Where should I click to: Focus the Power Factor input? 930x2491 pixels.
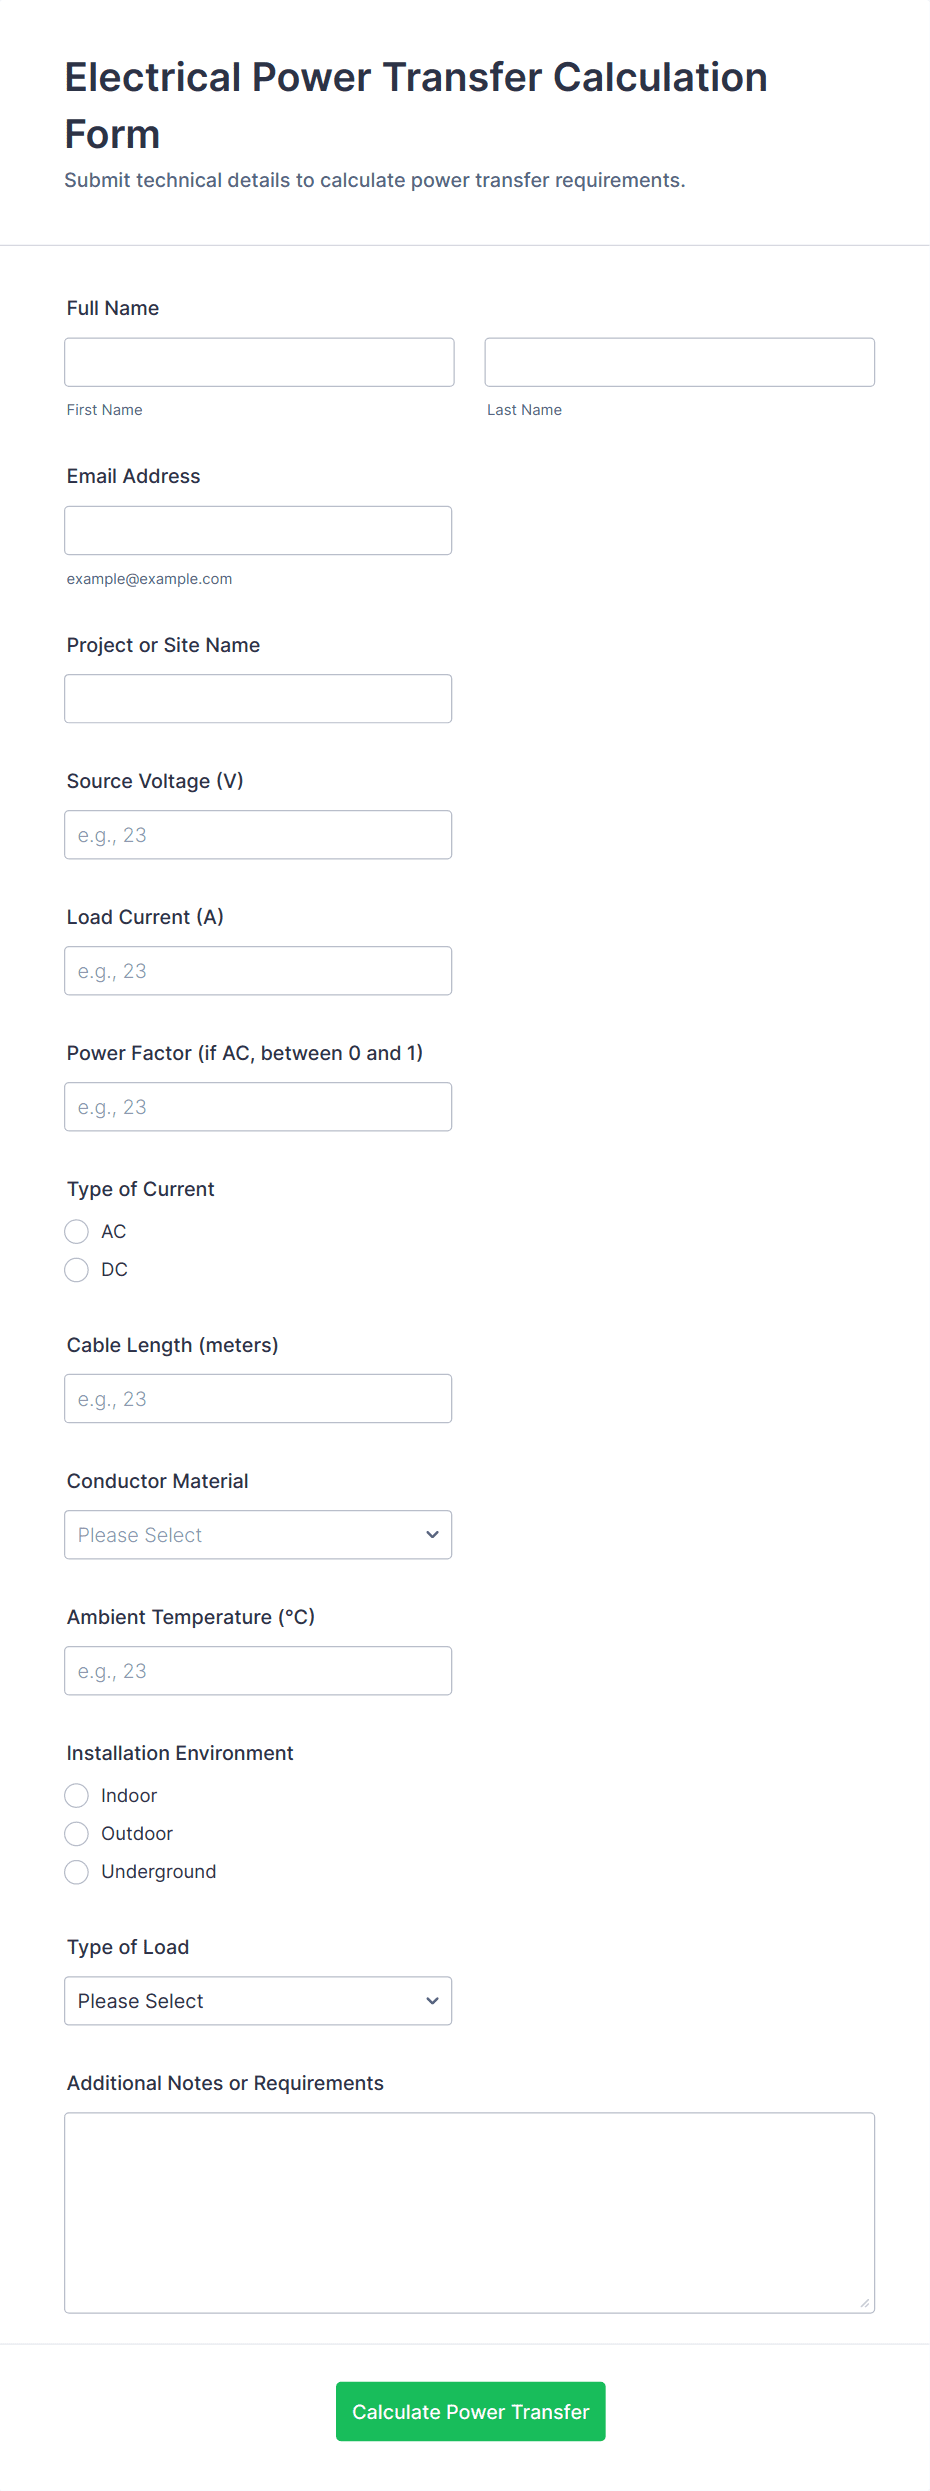tap(258, 1106)
